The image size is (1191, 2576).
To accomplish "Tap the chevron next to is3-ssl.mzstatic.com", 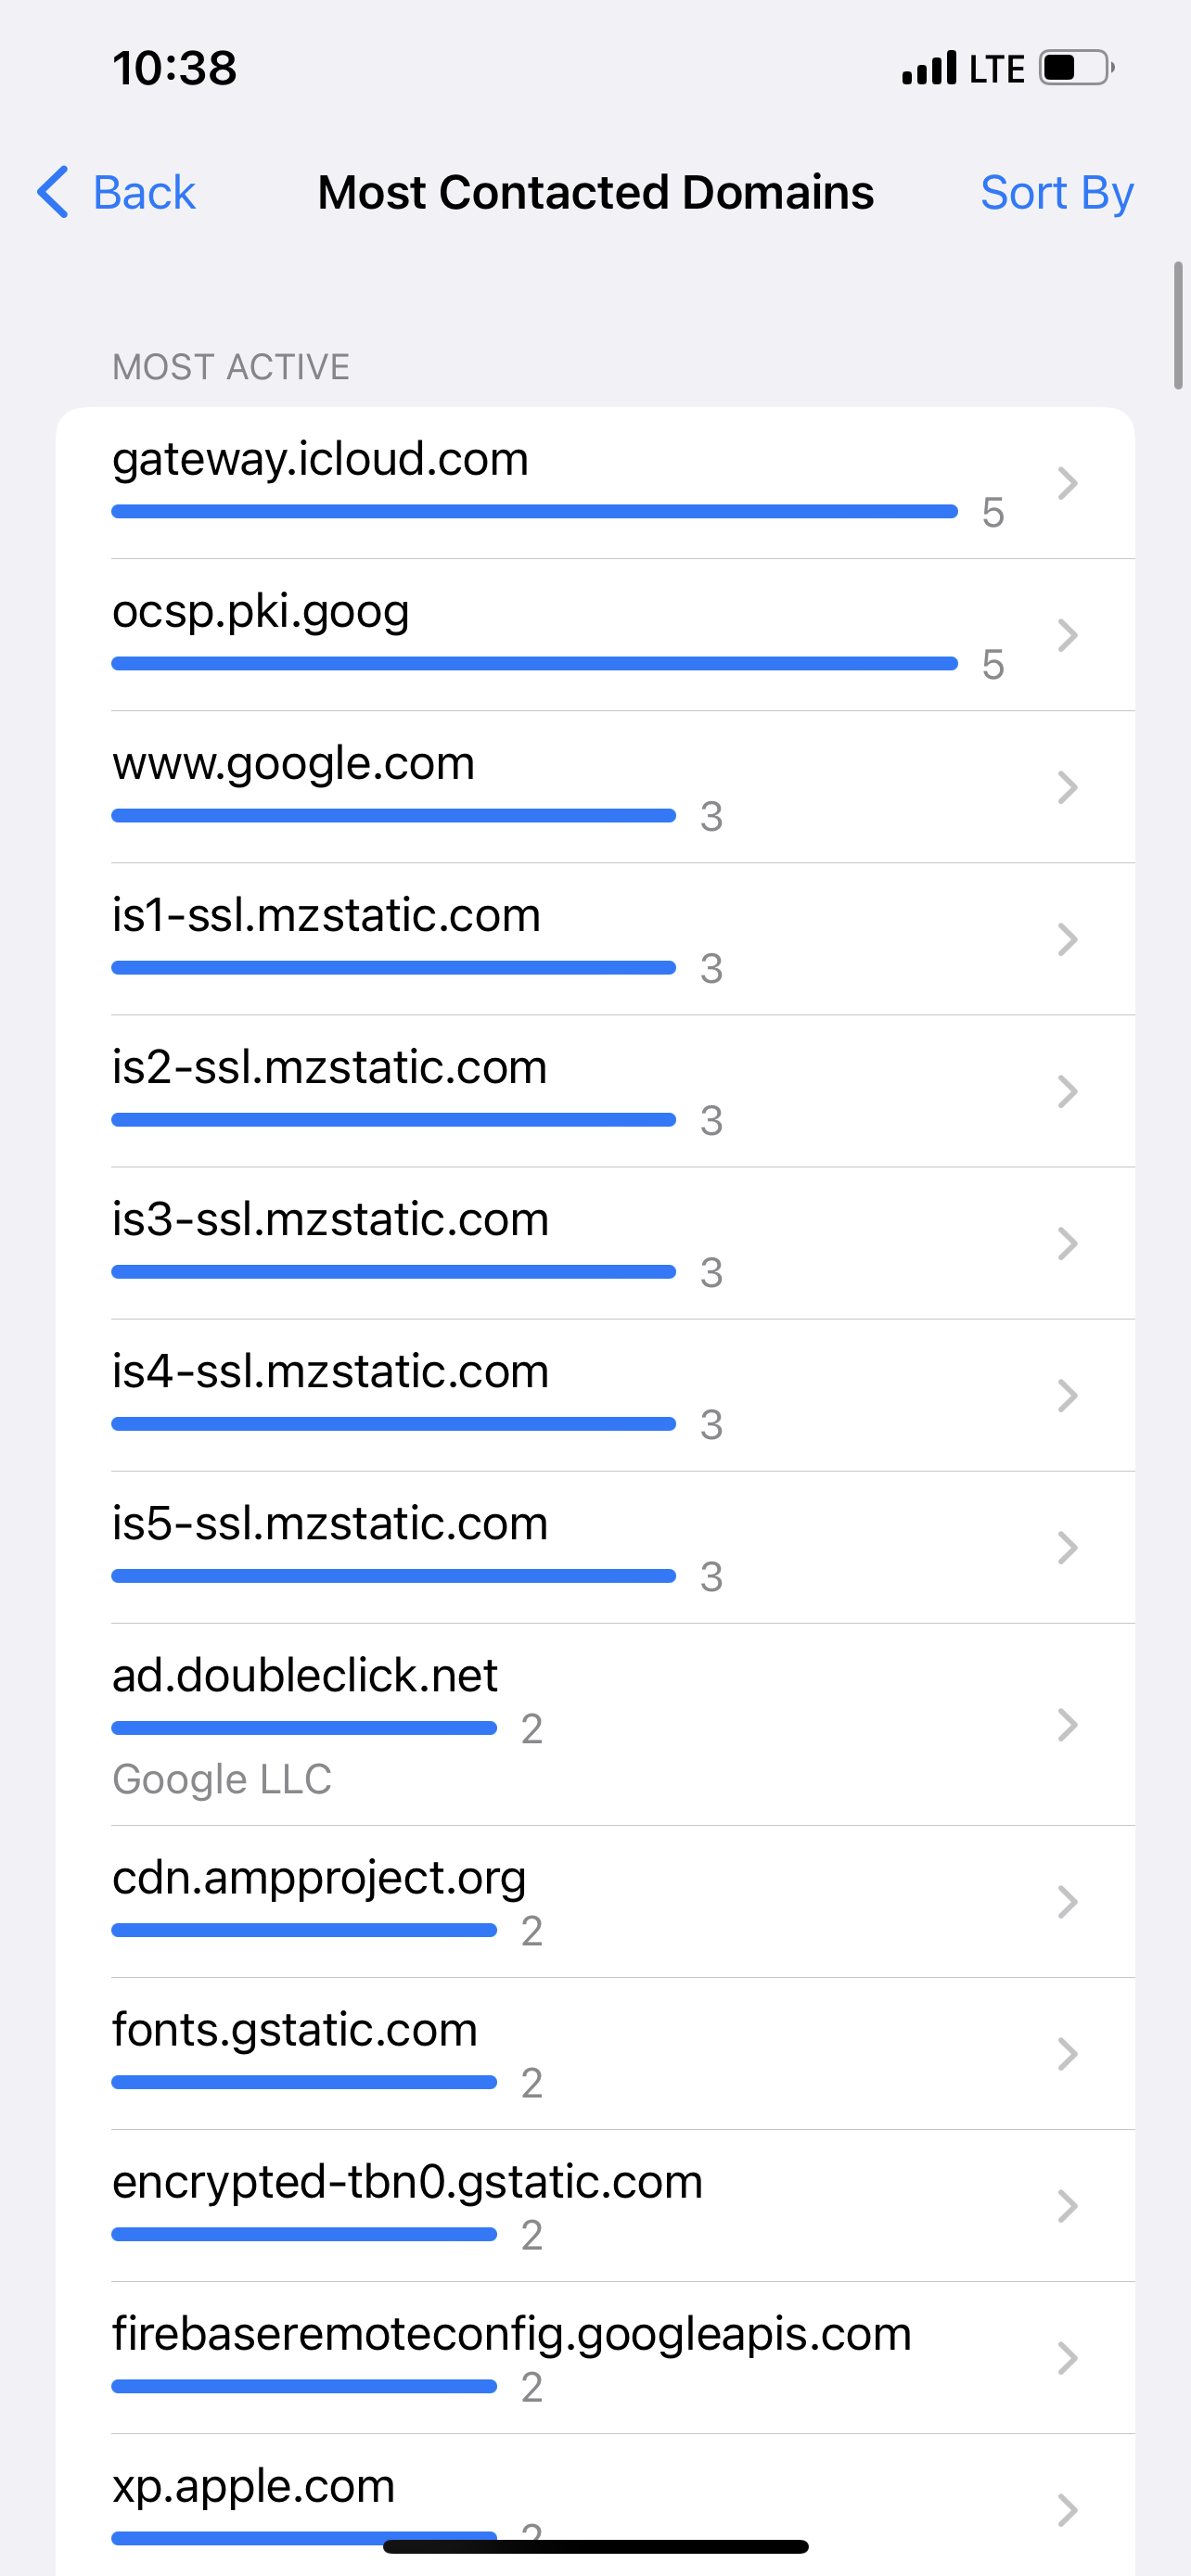I will coord(1067,1244).
